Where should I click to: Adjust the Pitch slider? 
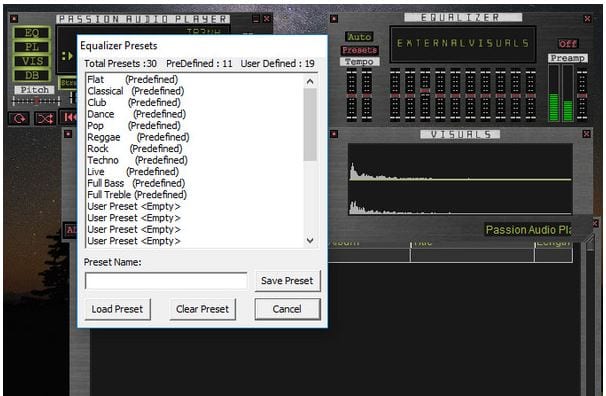click(x=36, y=101)
